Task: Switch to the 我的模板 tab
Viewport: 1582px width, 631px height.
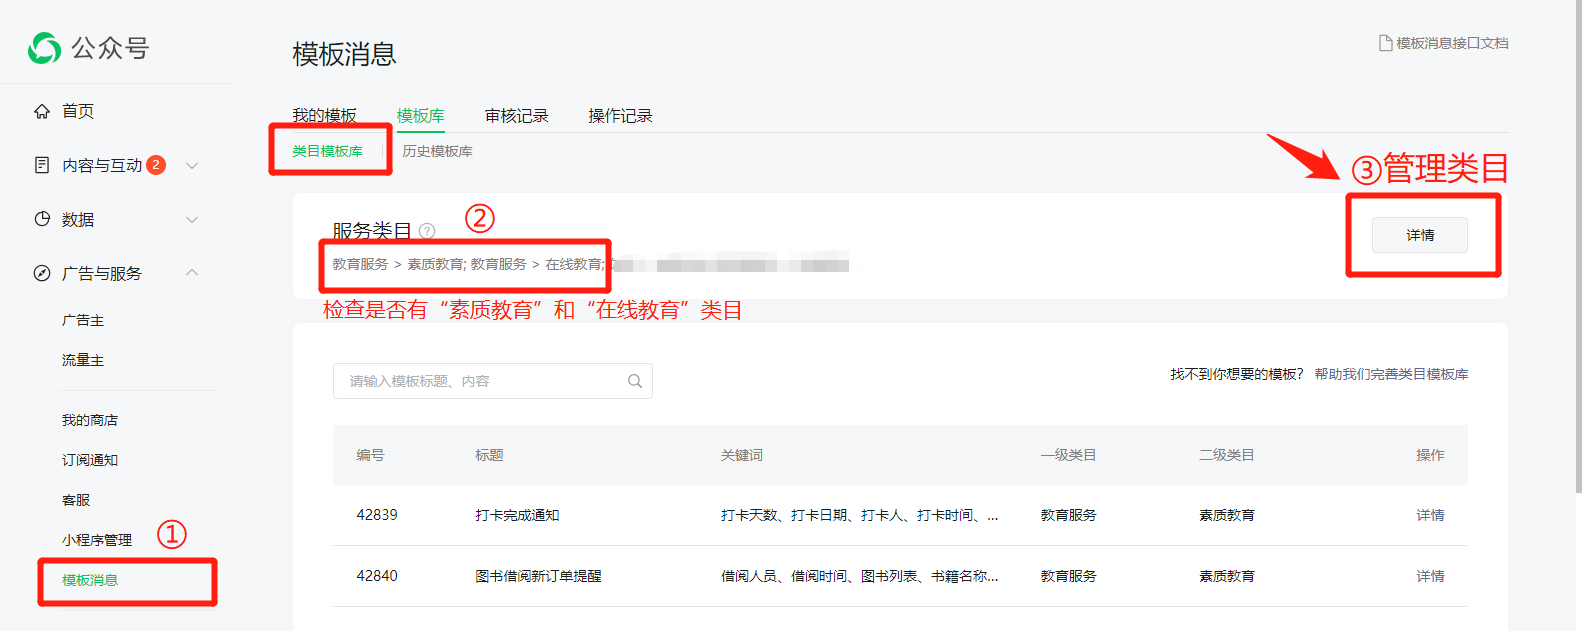Action: pyautogui.click(x=324, y=115)
